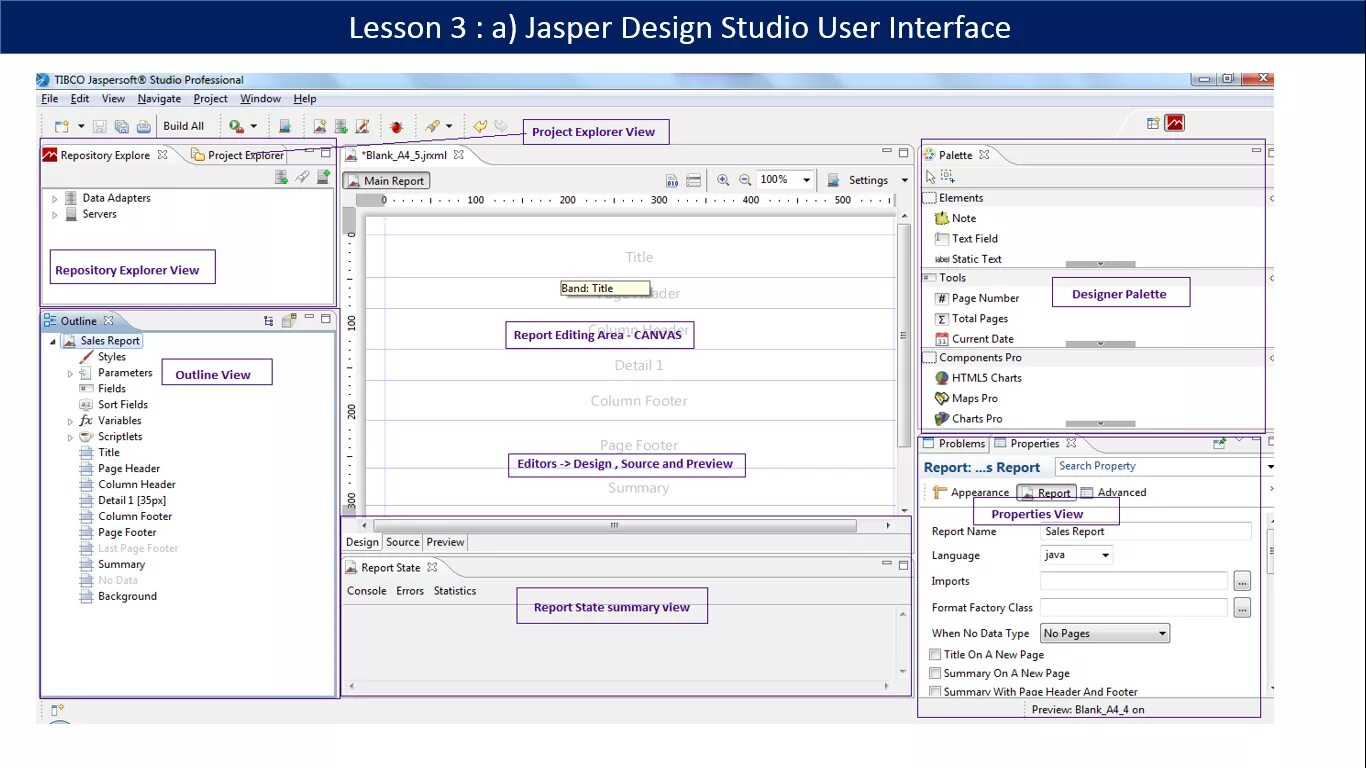
Task: Click the Statistics link in Report State
Action: pyautogui.click(x=455, y=591)
